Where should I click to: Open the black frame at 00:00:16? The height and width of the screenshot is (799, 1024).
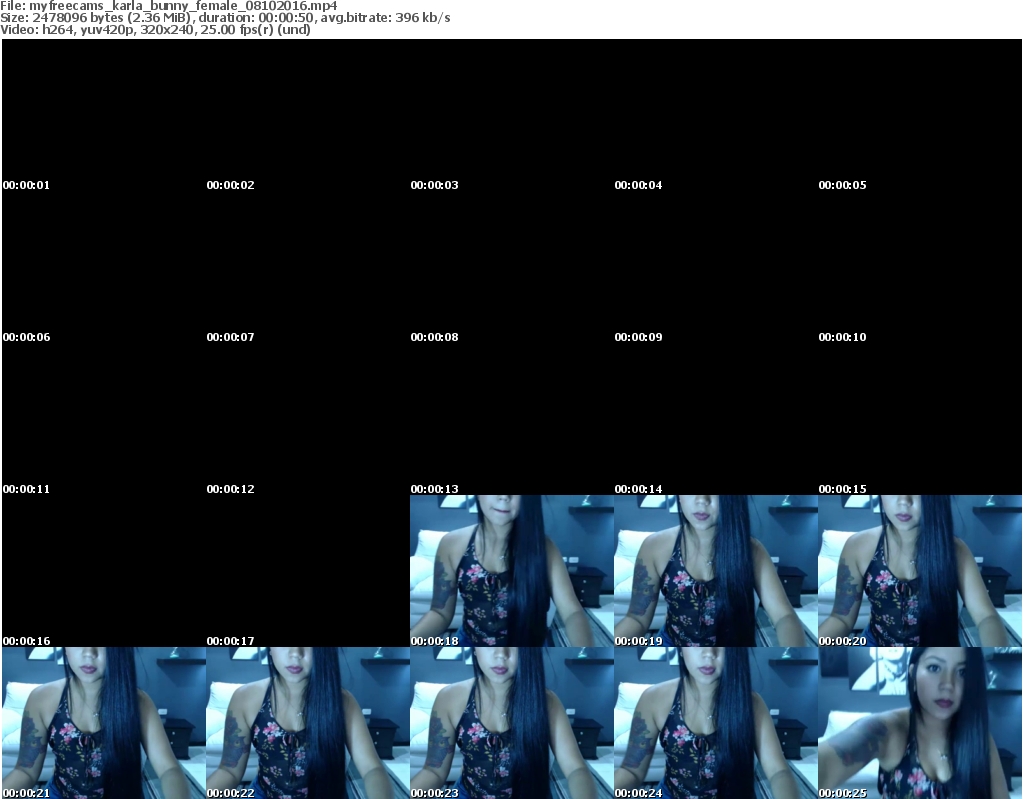click(104, 571)
